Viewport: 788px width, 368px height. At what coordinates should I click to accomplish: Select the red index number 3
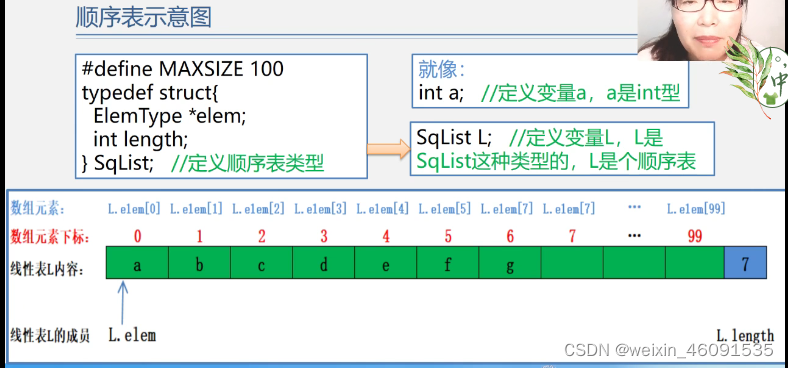tap(324, 236)
